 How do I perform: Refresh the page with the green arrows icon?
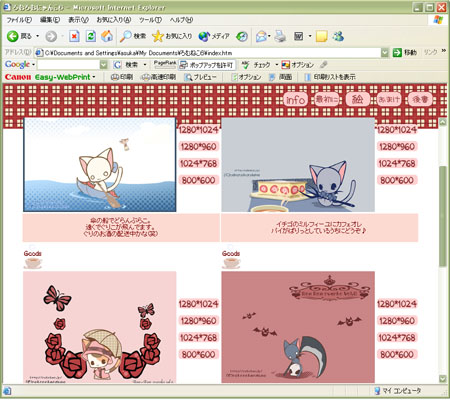pos(90,36)
